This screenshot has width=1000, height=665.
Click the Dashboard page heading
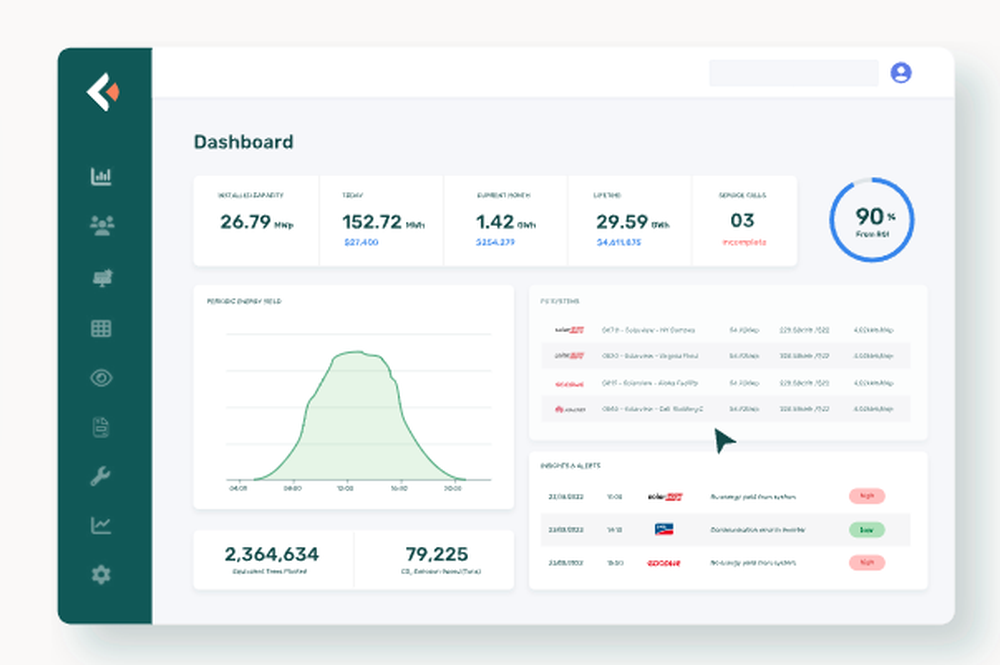tap(244, 142)
